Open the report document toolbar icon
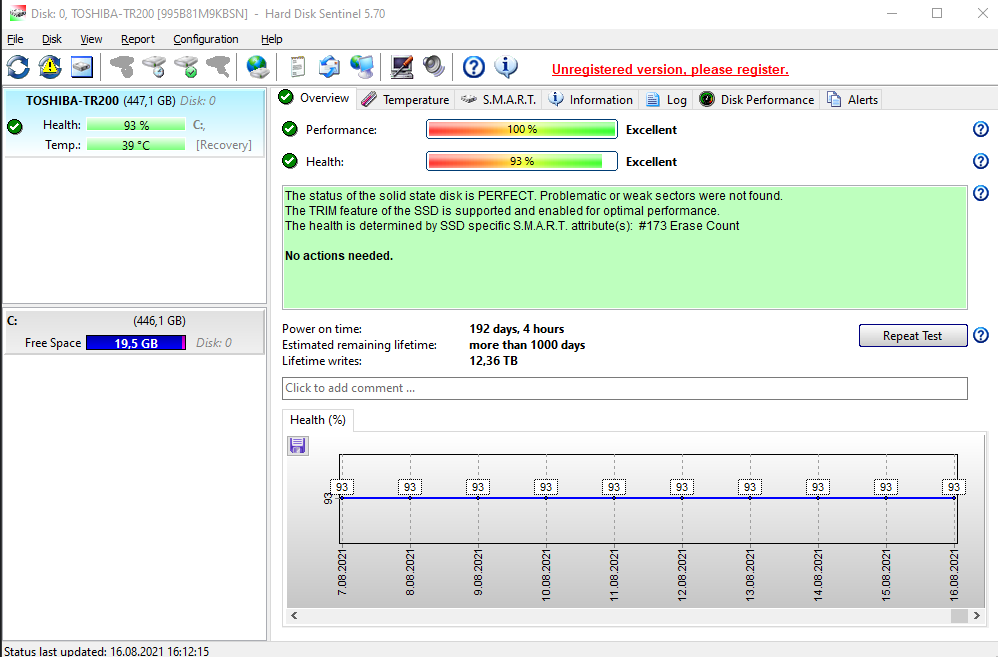This screenshot has width=998, height=657. click(297, 67)
